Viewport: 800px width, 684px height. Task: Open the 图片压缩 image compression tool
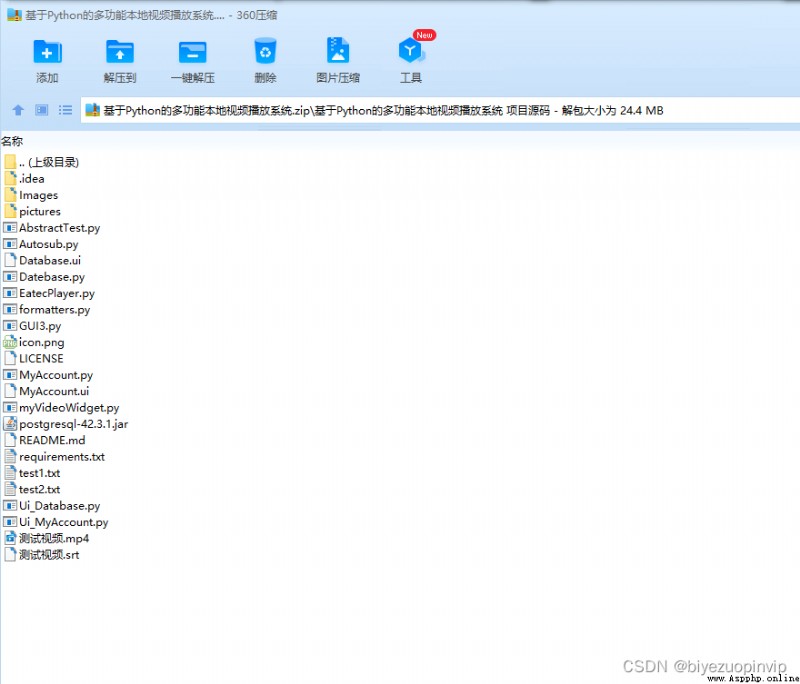click(x=338, y=50)
